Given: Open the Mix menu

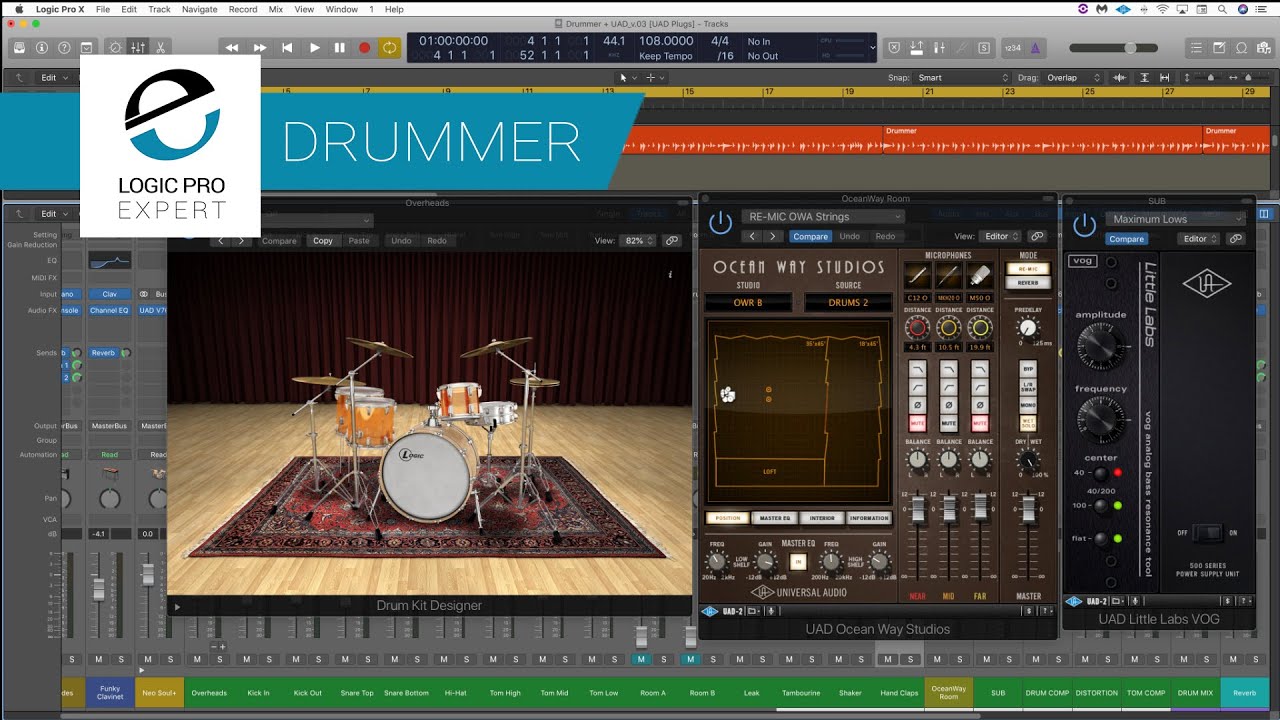Looking at the screenshot, I should click(x=276, y=9).
